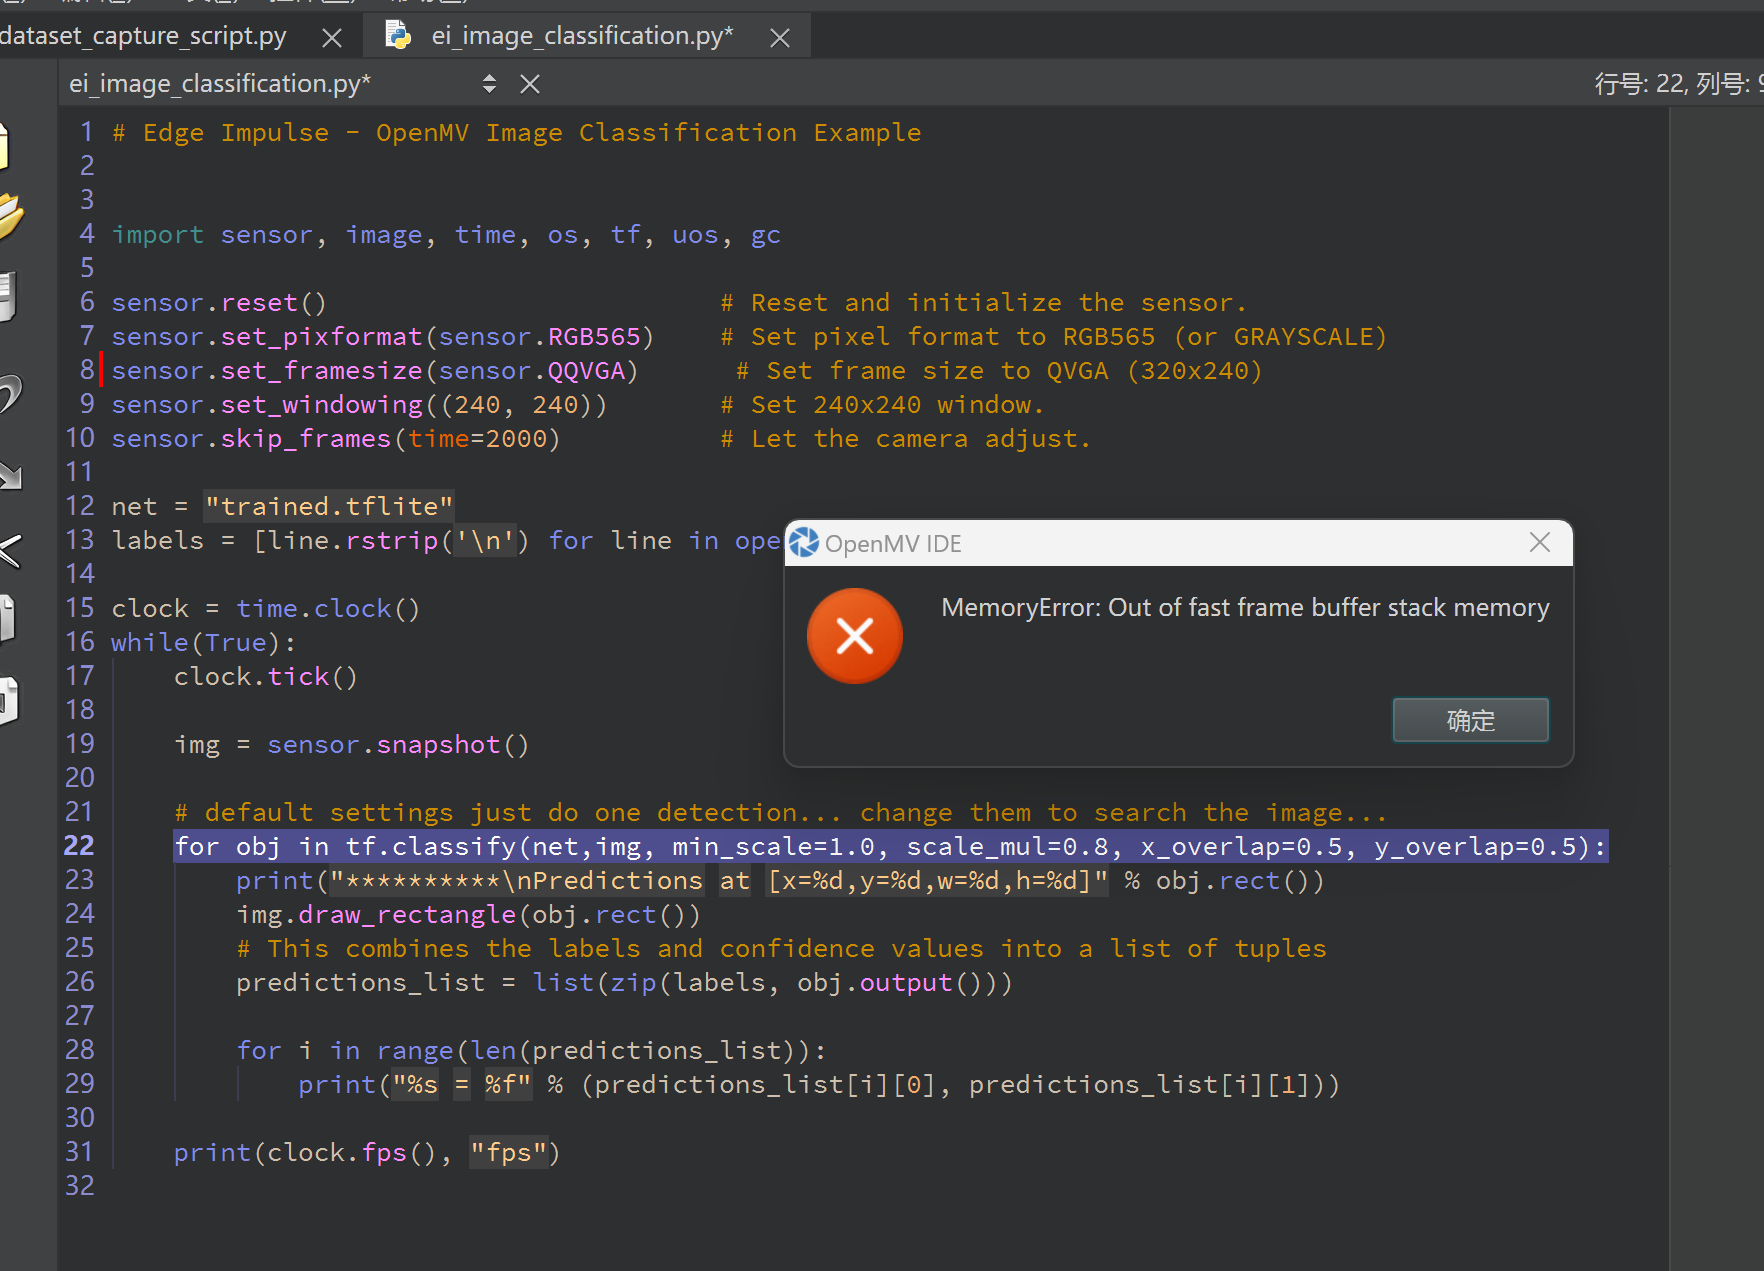
Task: Click the labels assignment on line 13
Action: 445,541
